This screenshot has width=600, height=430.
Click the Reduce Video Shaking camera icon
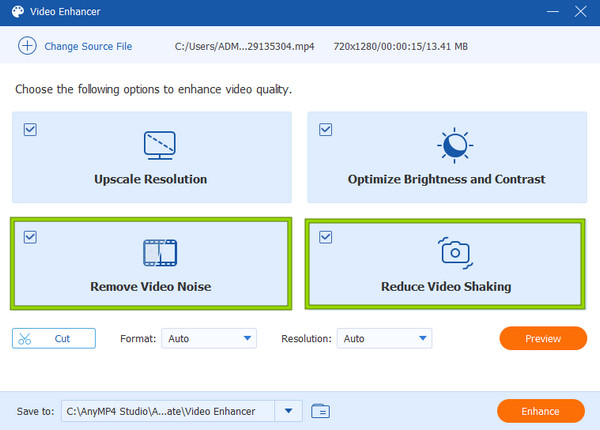(455, 253)
